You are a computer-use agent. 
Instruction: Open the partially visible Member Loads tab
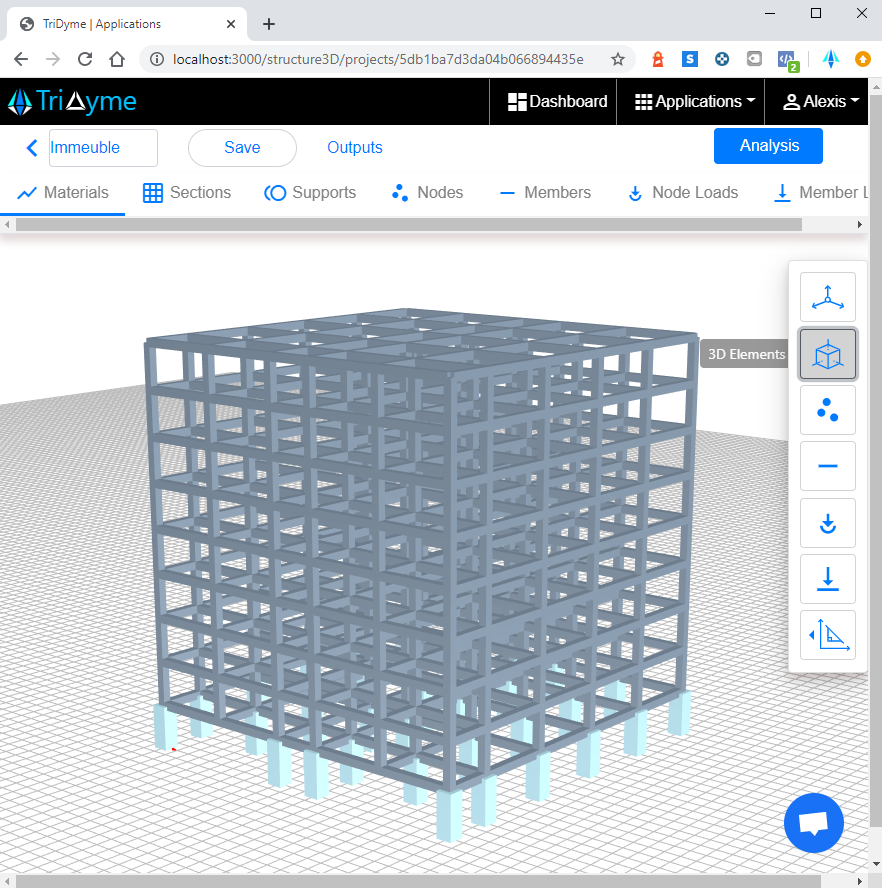coord(820,193)
